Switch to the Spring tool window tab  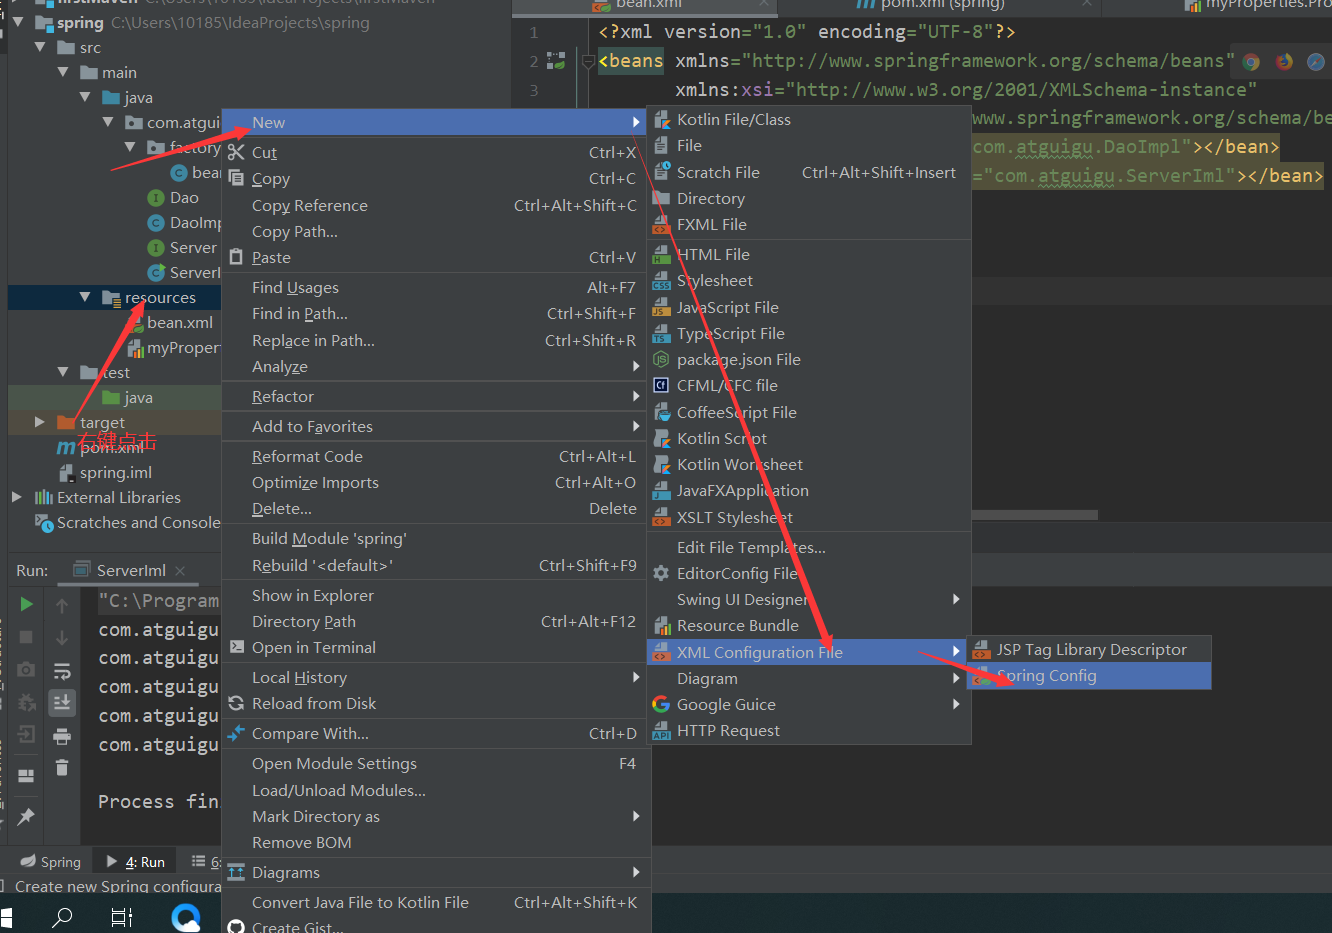coord(51,862)
